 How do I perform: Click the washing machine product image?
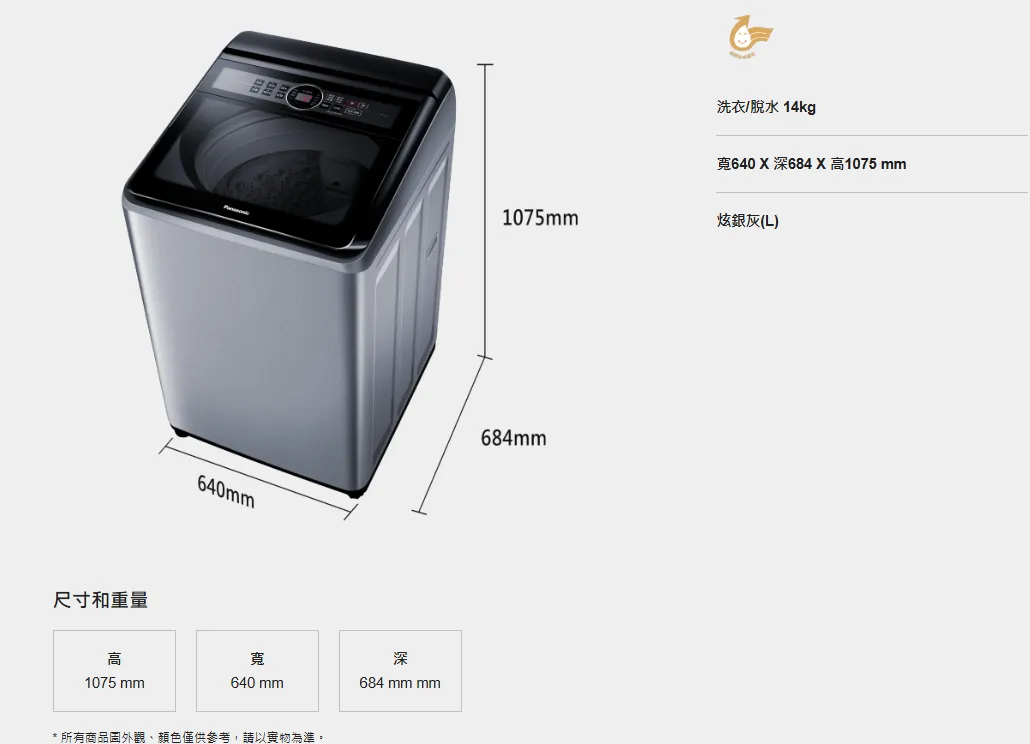[x=289, y=263]
